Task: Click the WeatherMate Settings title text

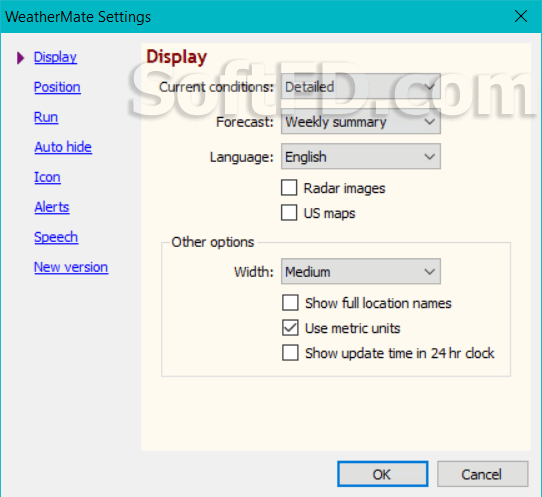Action: coord(78,17)
